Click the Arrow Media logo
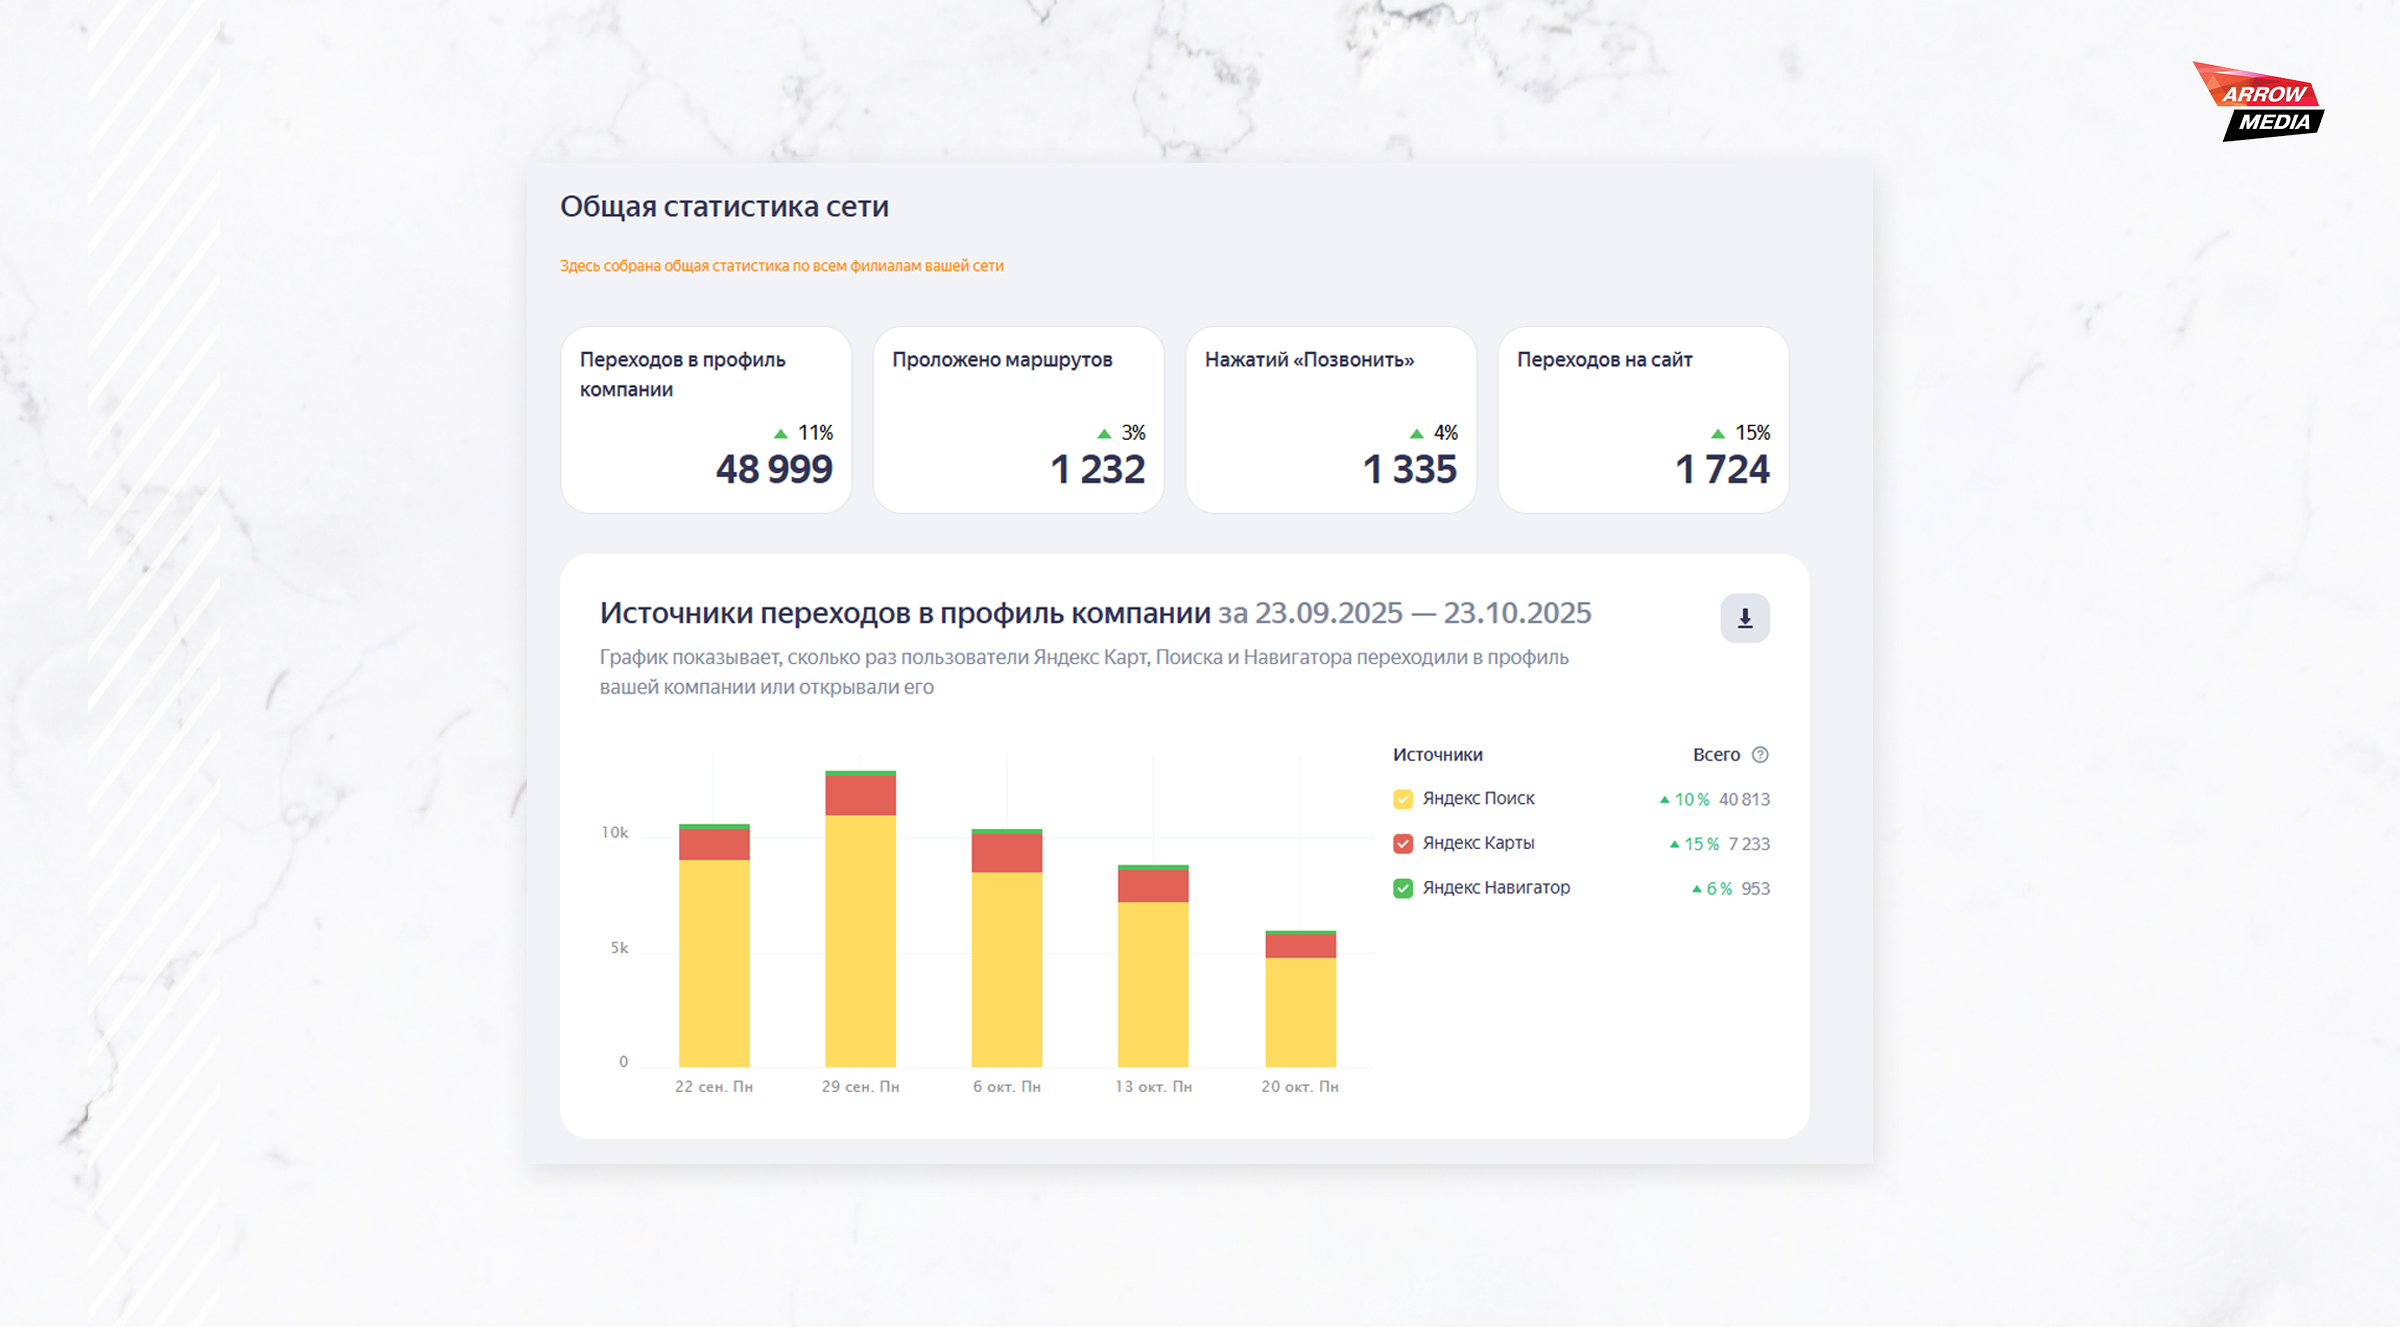Screen dimensions: 2400x1327 2261,104
